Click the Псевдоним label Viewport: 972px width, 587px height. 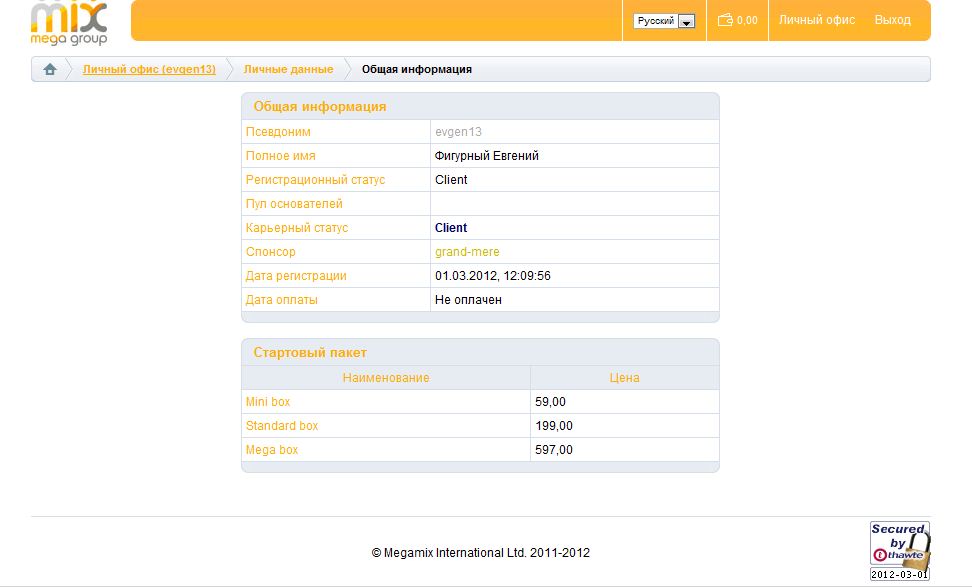click(x=278, y=131)
